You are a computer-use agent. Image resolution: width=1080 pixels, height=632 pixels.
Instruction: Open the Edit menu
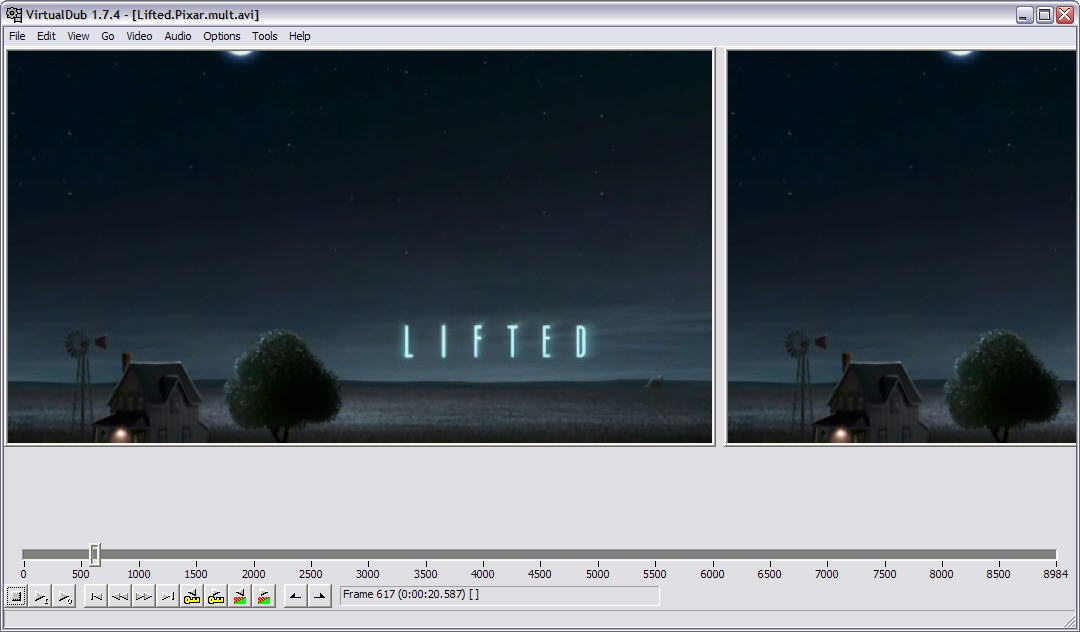(46, 36)
